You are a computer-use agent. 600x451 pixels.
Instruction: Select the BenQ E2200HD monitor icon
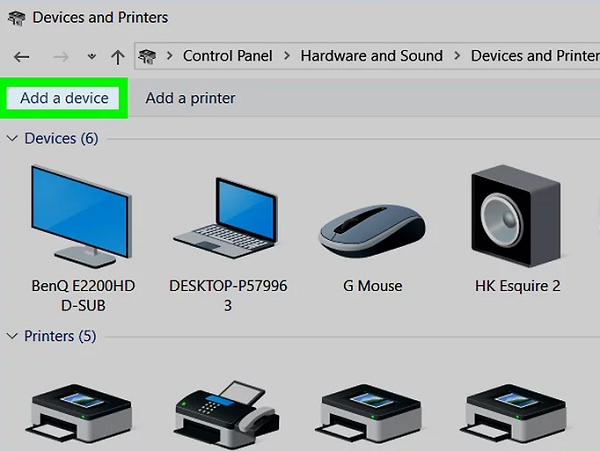[x=82, y=216]
